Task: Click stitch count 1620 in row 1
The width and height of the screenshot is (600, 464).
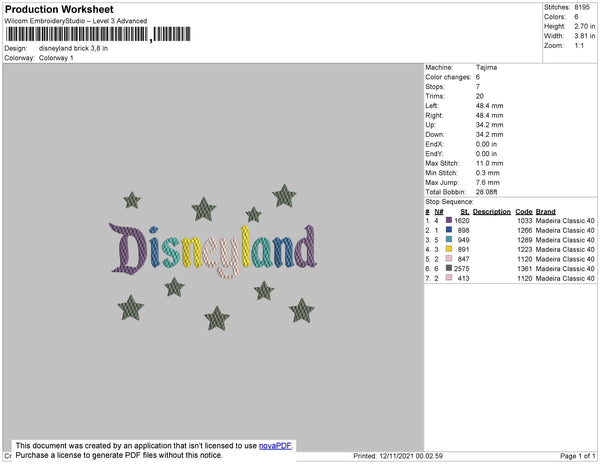Action: 462,221
